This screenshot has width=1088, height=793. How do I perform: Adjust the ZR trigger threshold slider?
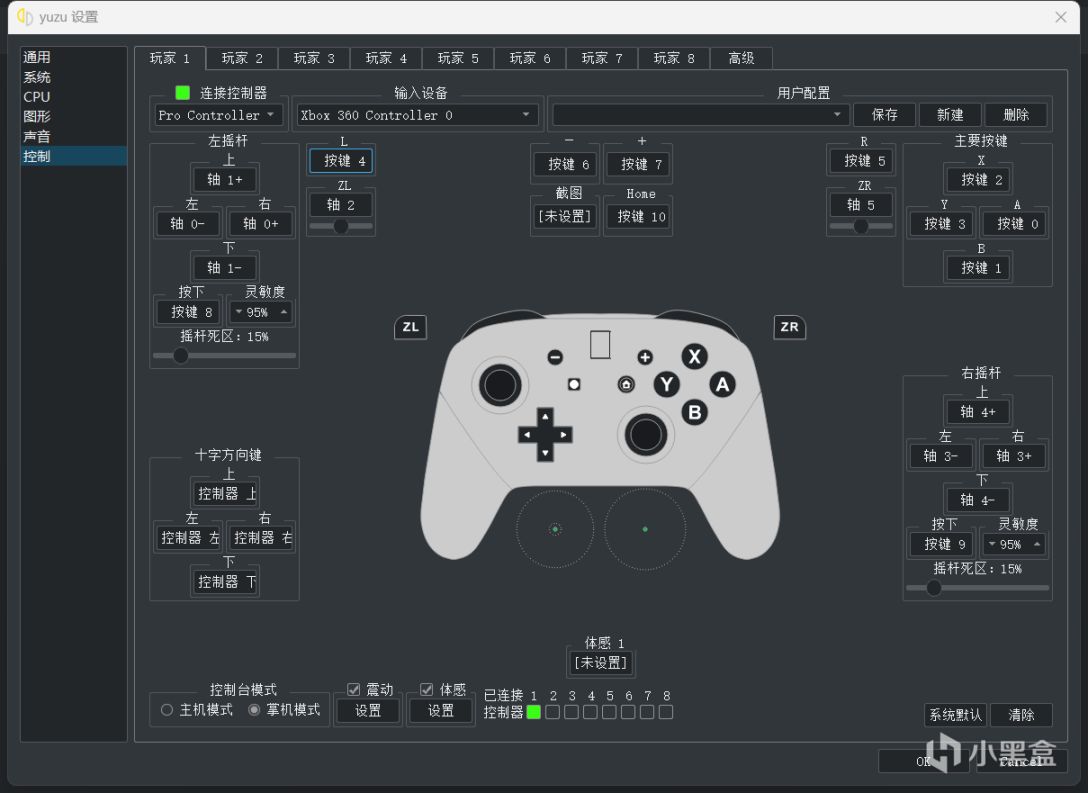tap(861, 226)
